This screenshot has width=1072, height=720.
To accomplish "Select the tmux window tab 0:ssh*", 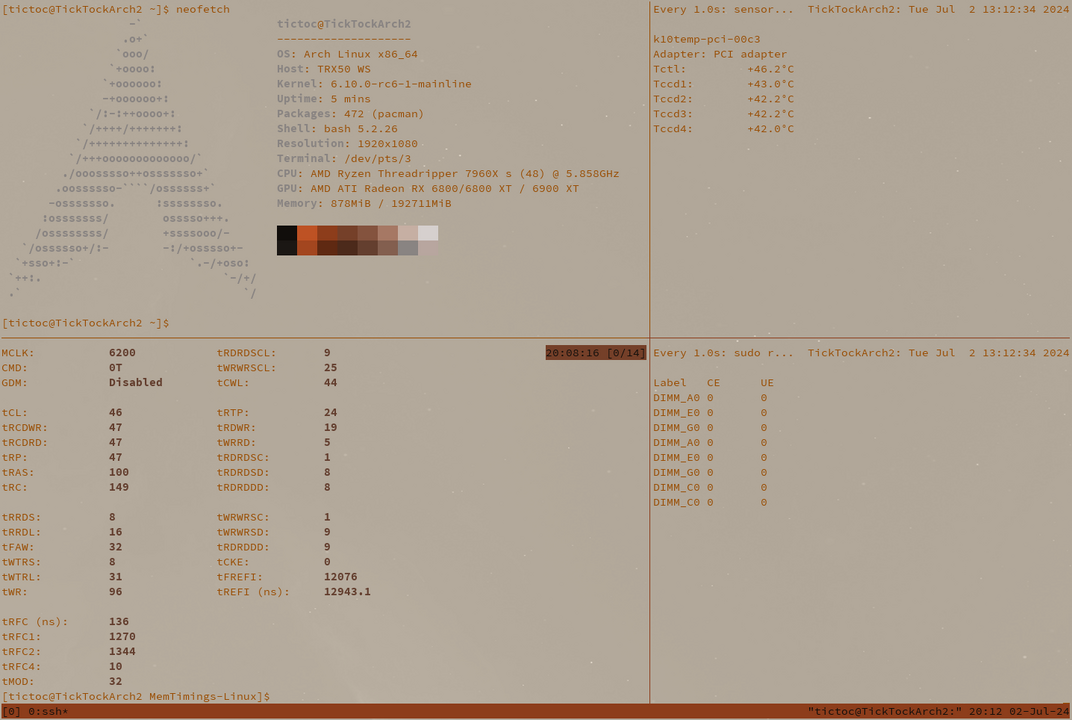I will (48, 711).
